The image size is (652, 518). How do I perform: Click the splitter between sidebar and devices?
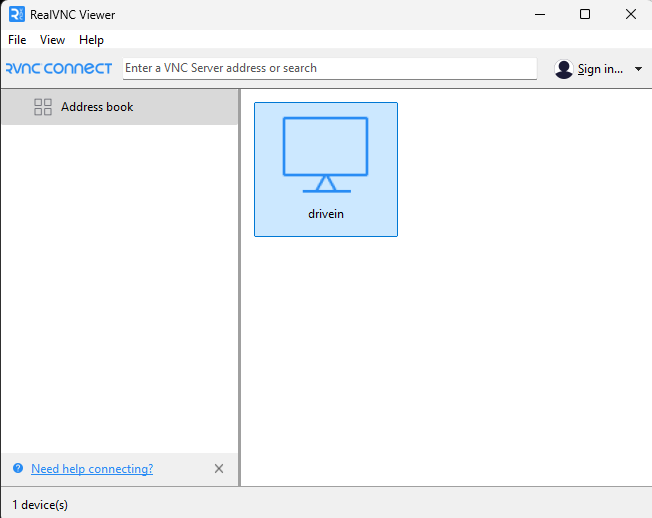(240, 290)
